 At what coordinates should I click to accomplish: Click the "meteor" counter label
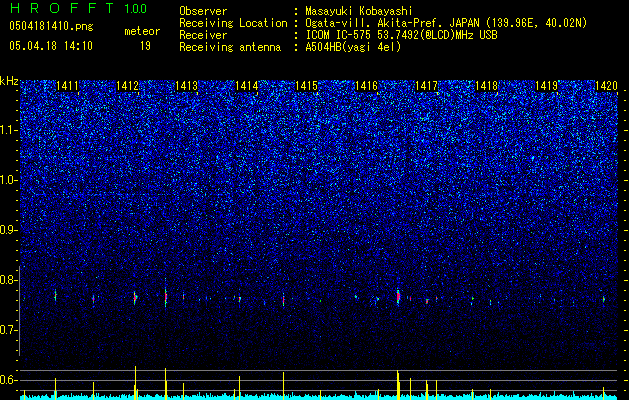pos(142,31)
